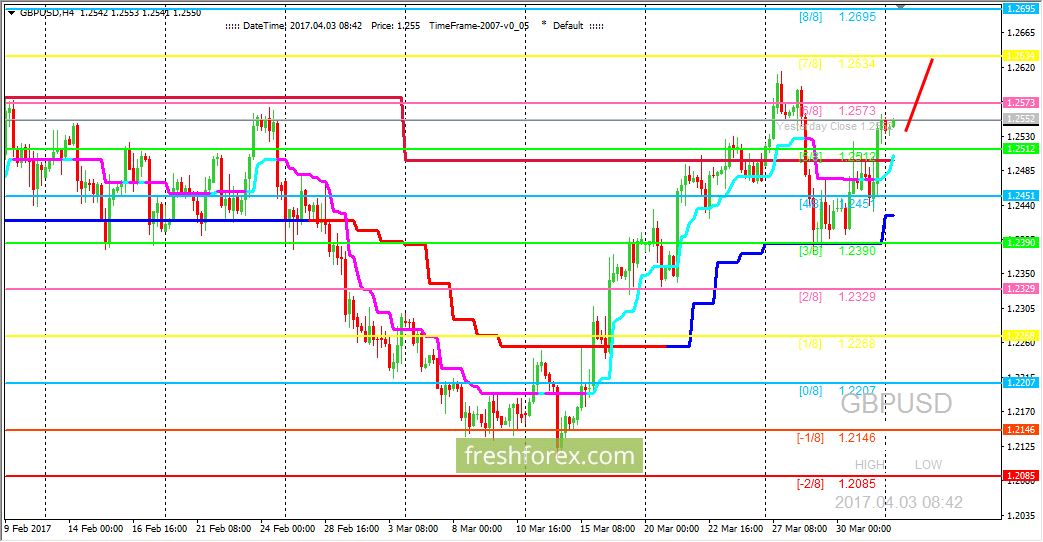1043x542 pixels.
Task: Click the orange 1.2146 tag on price axis
Action: [1021, 430]
